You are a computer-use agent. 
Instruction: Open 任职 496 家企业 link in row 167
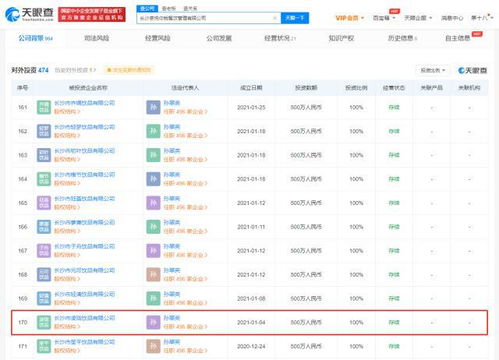coord(185,255)
